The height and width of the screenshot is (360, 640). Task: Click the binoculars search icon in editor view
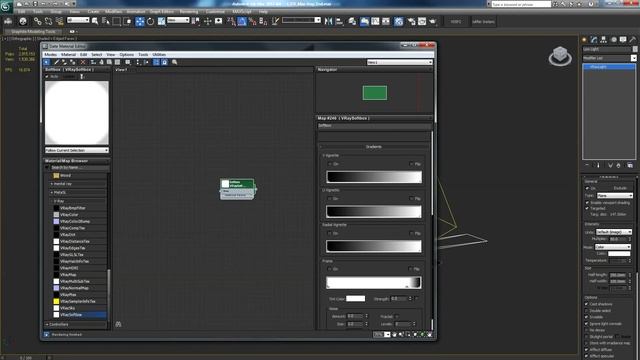point(118,324)
